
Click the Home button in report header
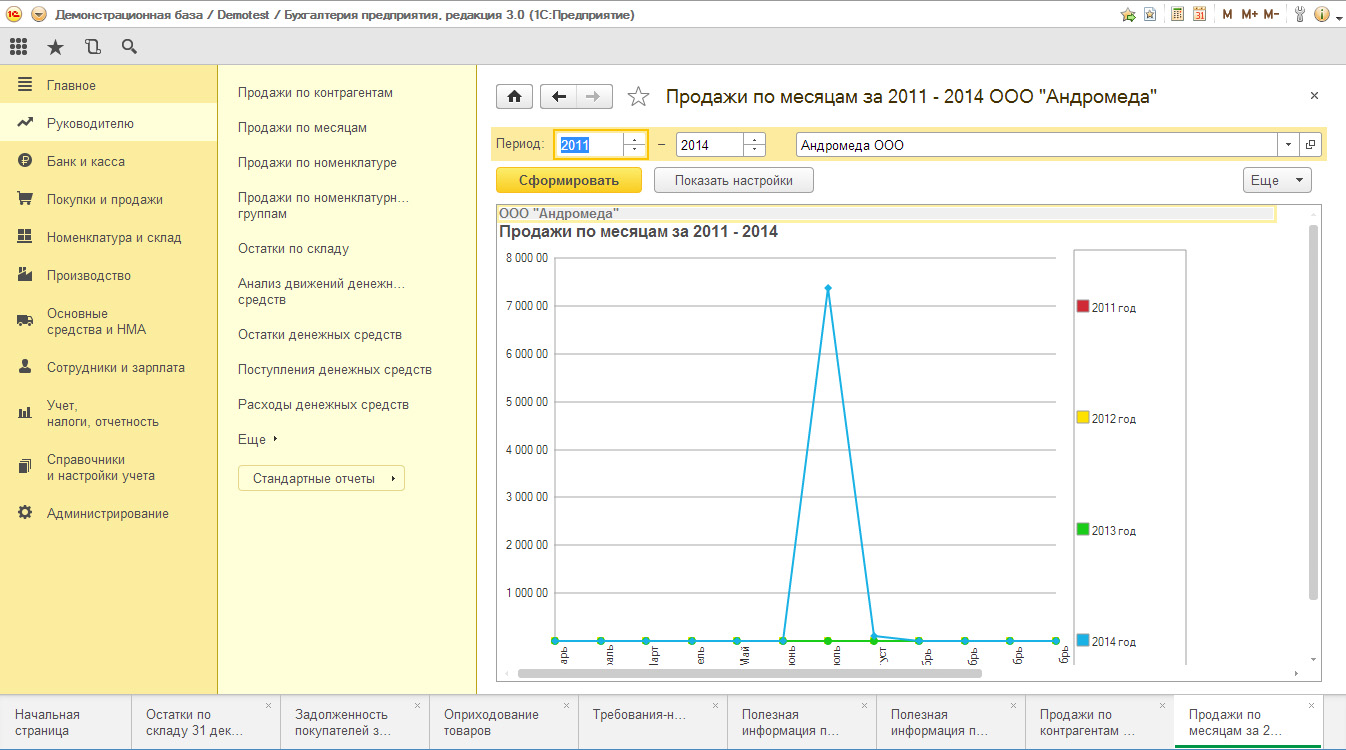(x=515, y=96)
